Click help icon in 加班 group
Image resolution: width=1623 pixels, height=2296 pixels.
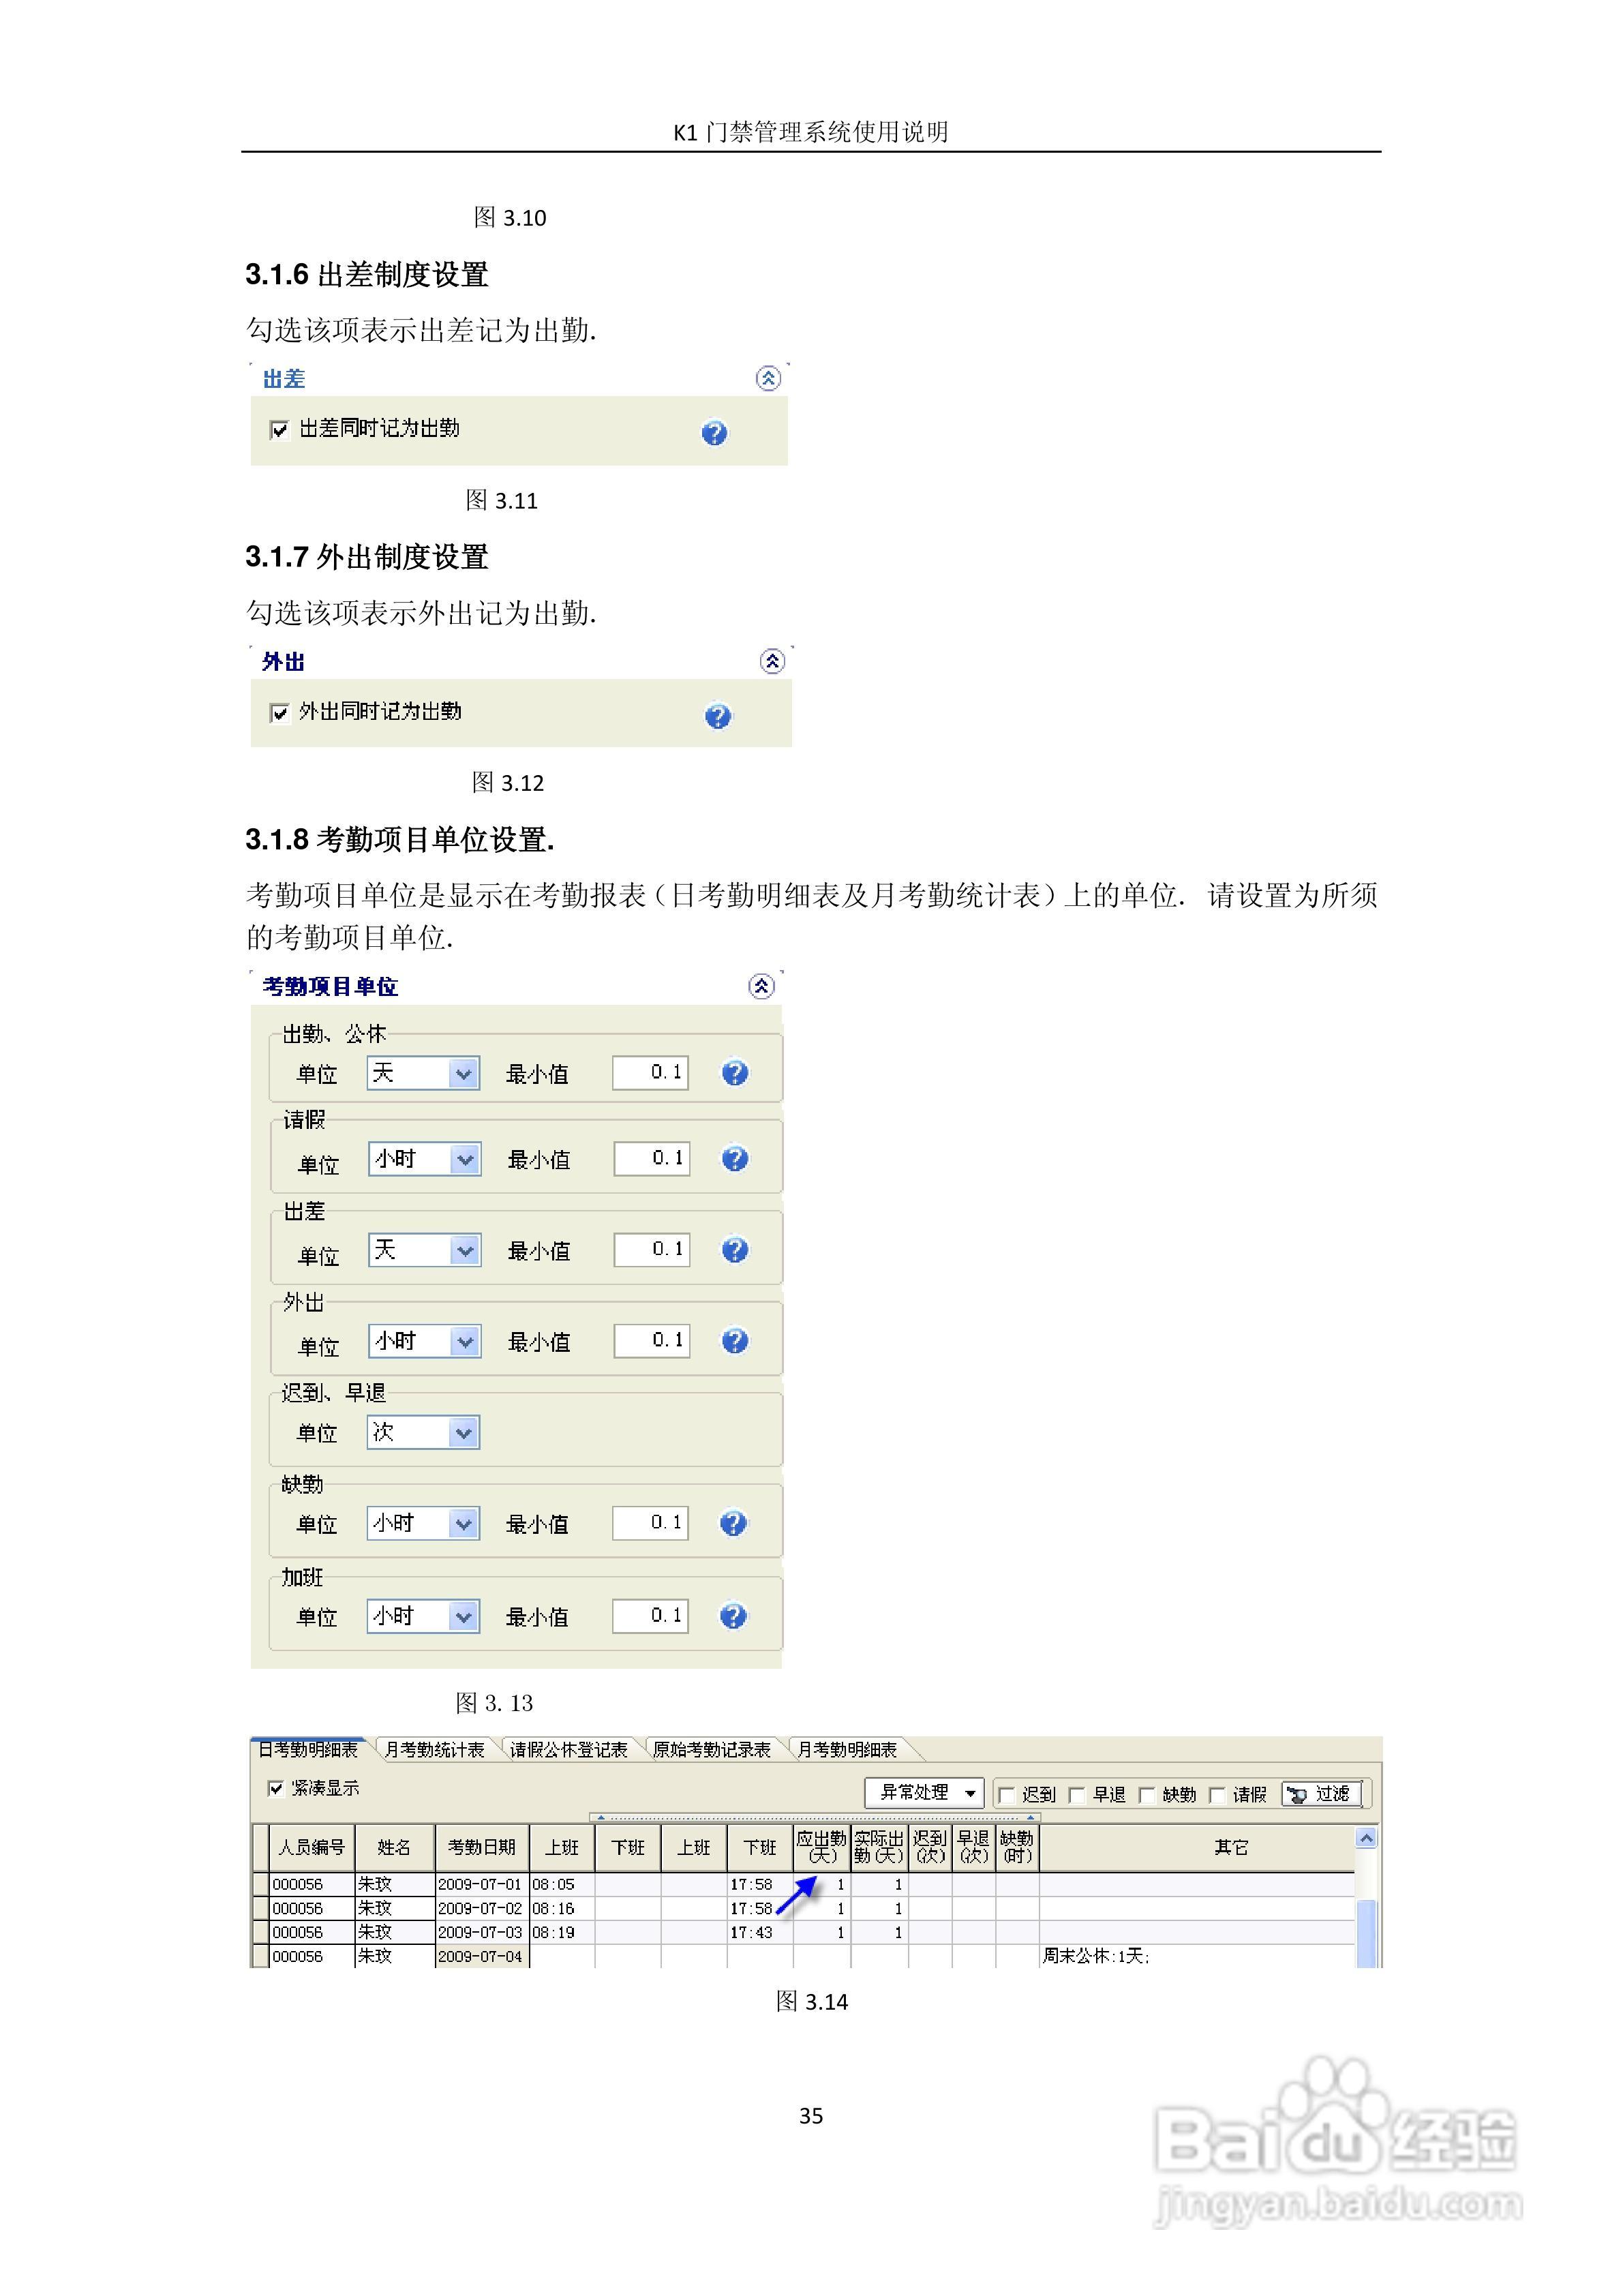pyautogui.click(x=733, y=1616)
